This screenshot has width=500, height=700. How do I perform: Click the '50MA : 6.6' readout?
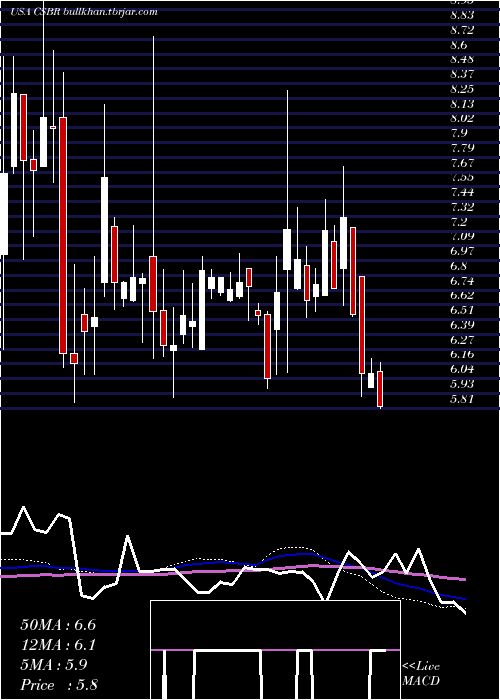pyautogui.click(x=58, y=625)
